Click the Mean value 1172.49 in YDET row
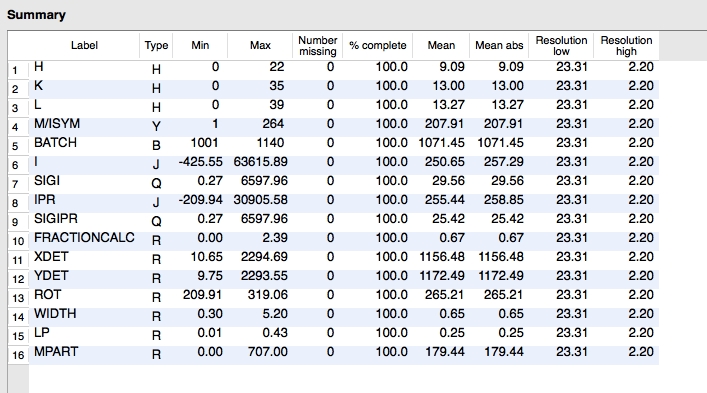Viewport: 707px width, 393px height. (441, 276)
